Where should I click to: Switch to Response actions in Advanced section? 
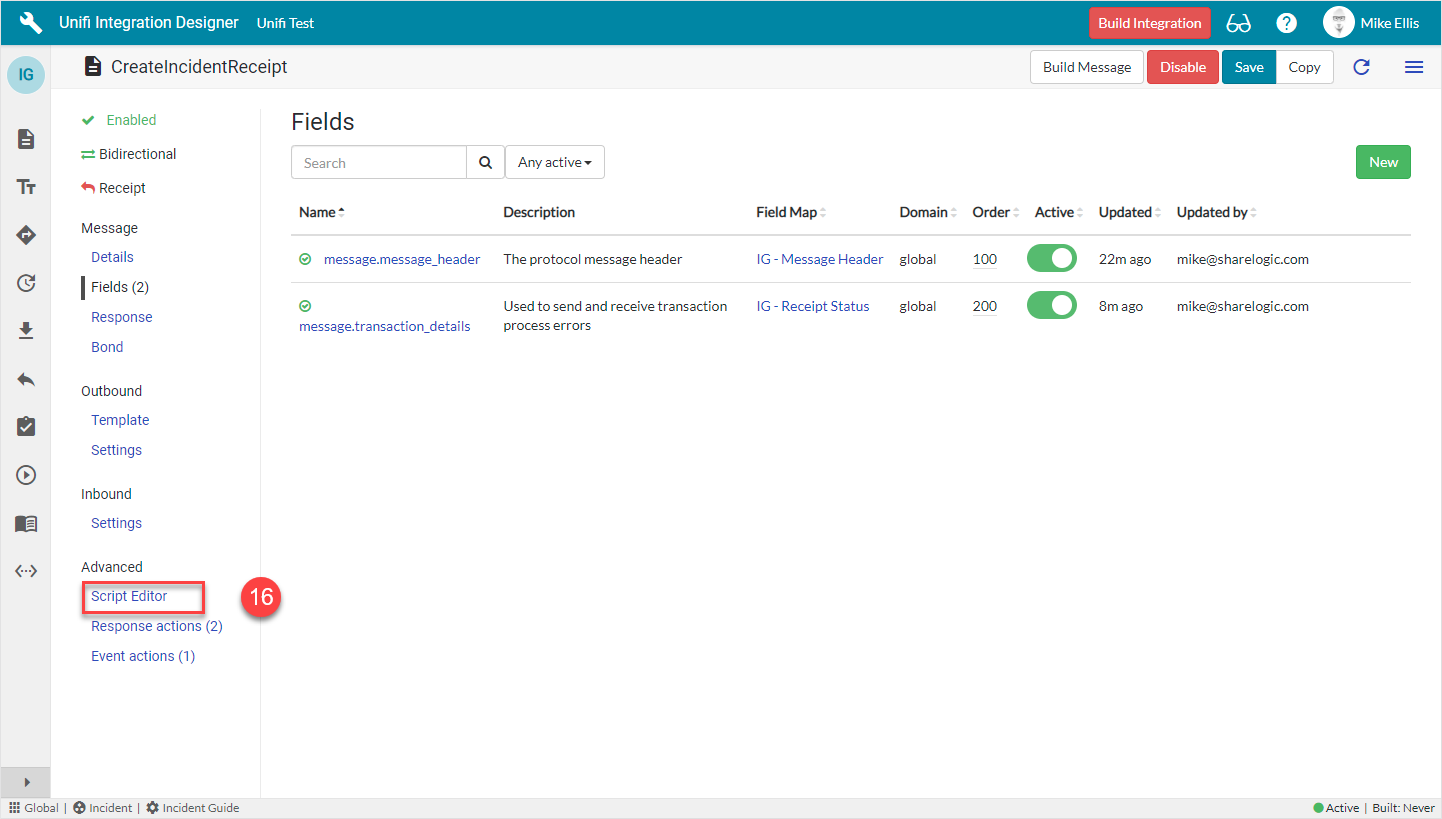tap(156, 625)
